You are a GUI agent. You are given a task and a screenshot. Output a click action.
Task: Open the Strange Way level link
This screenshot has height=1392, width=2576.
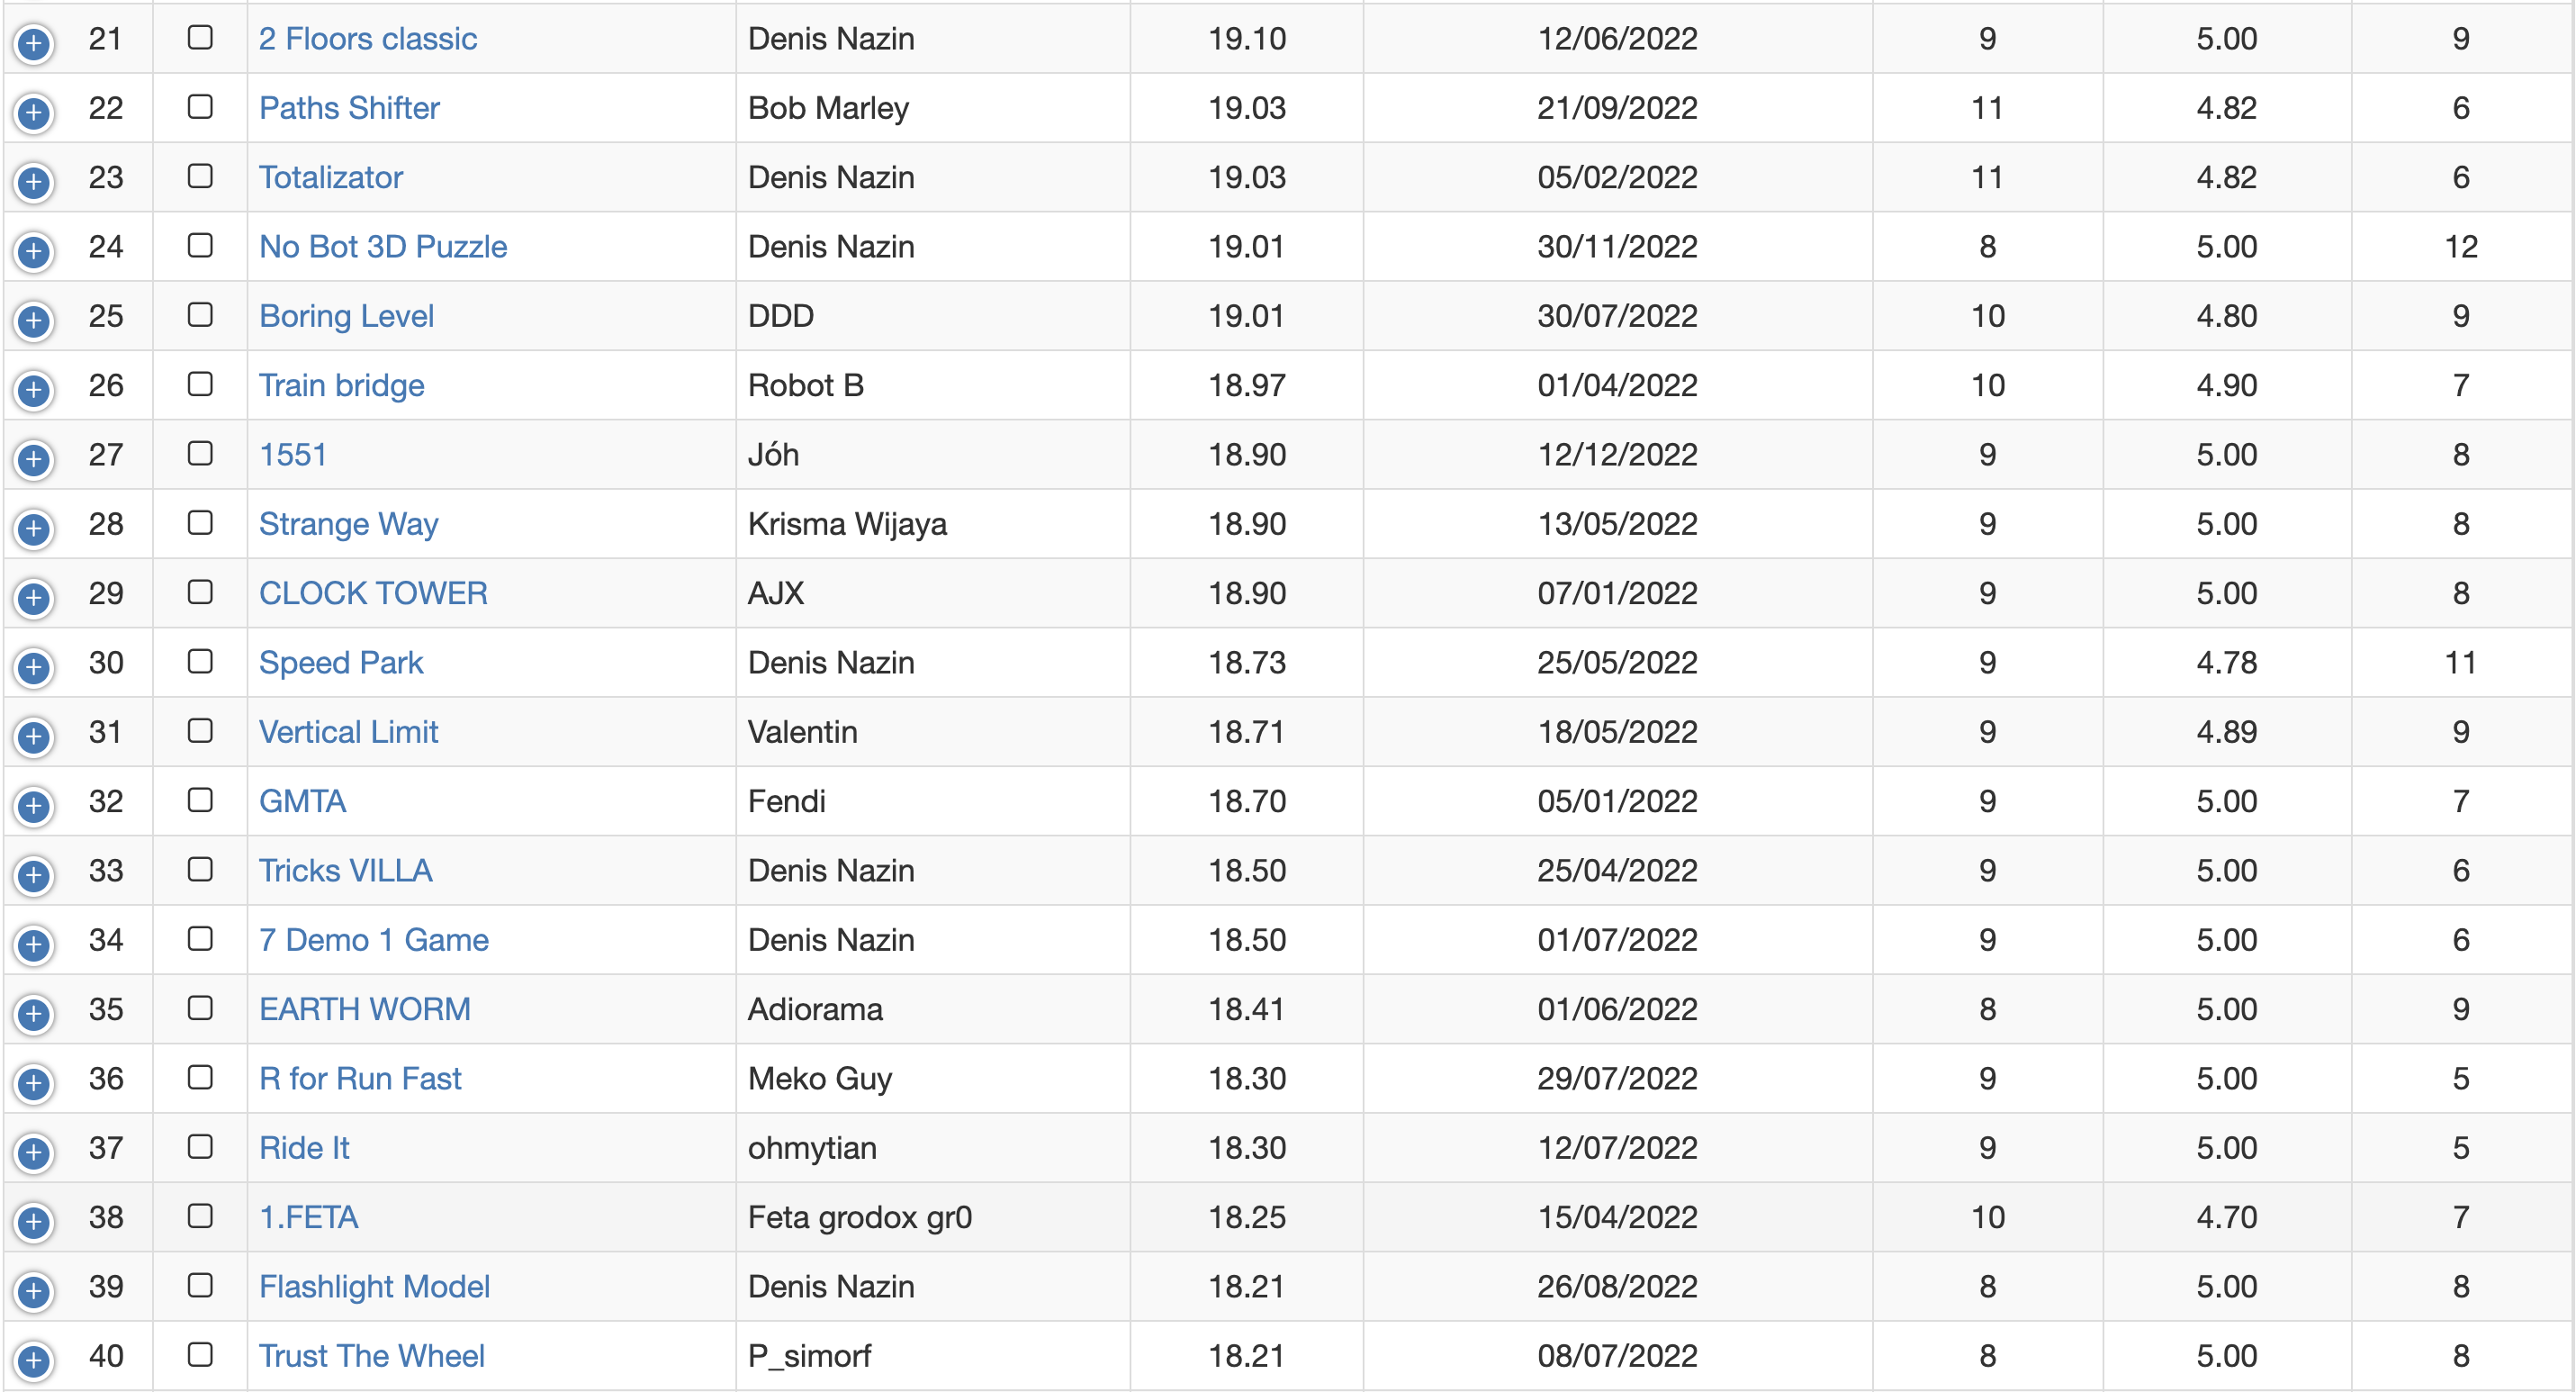pyautogui.click(x=348, y=524)
